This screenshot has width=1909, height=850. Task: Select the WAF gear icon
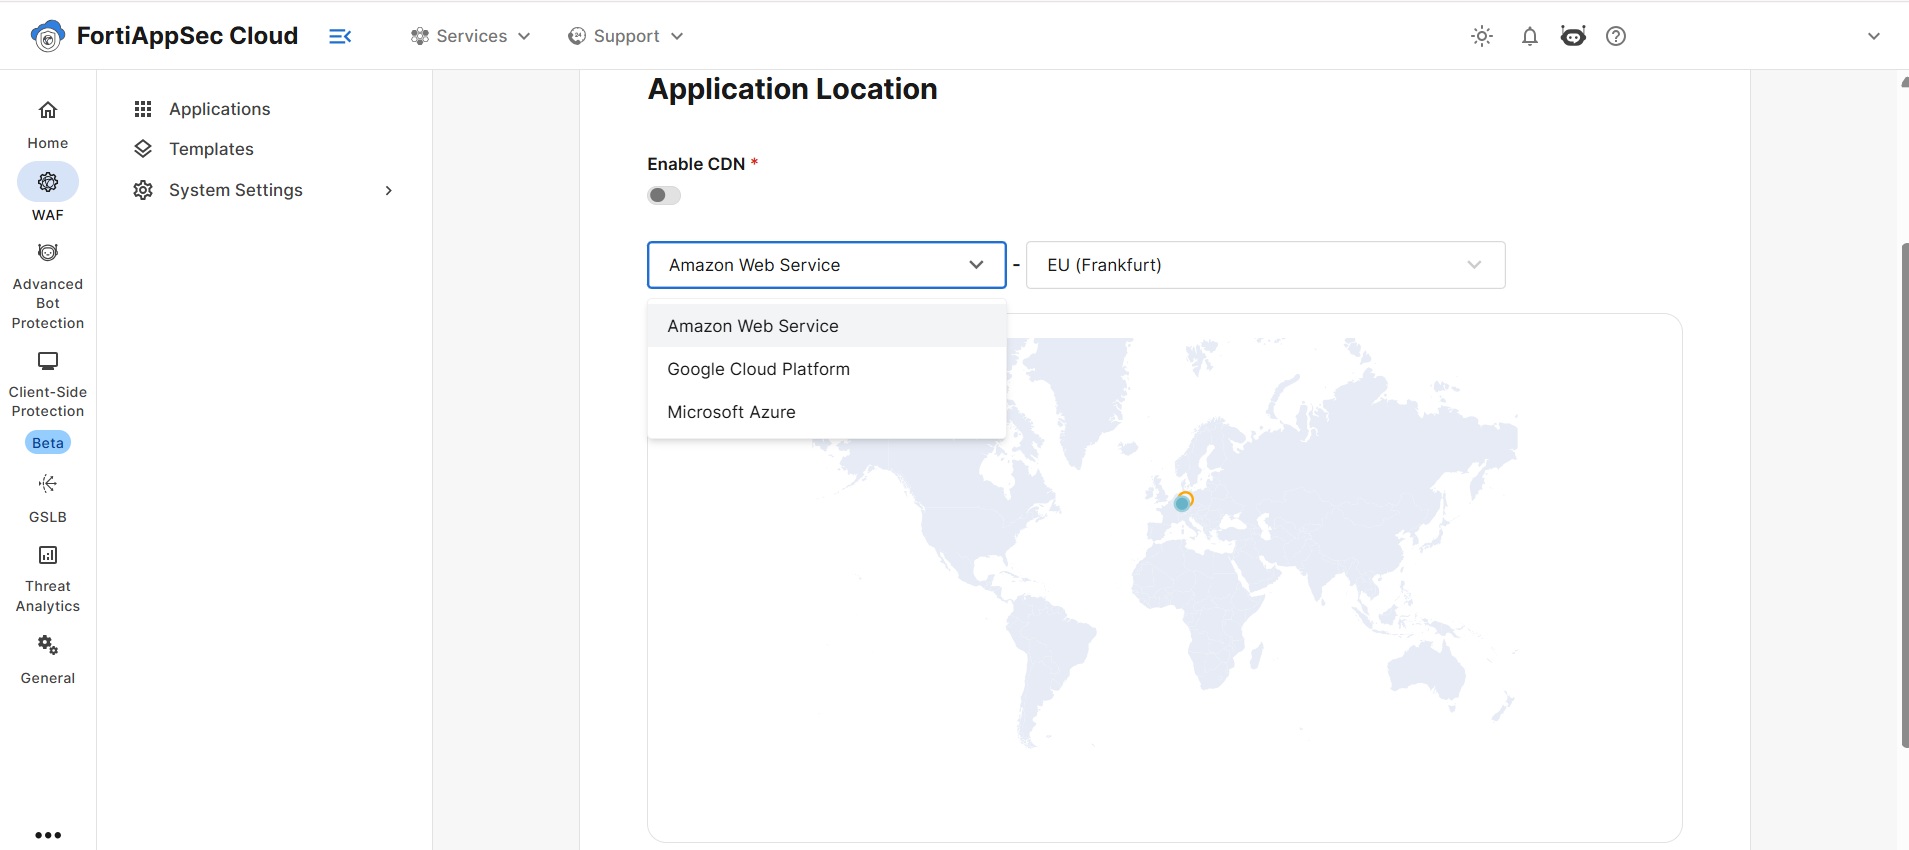(48, 182)
